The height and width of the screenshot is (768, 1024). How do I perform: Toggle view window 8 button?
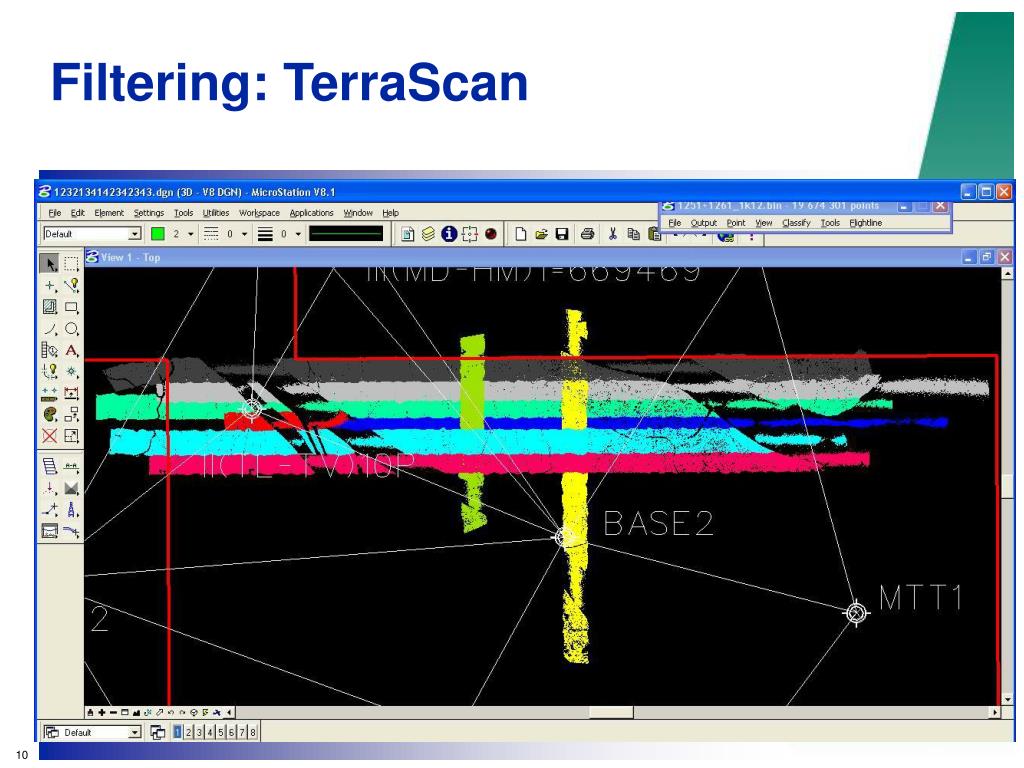pyautogui.click(x=253, y=733)
